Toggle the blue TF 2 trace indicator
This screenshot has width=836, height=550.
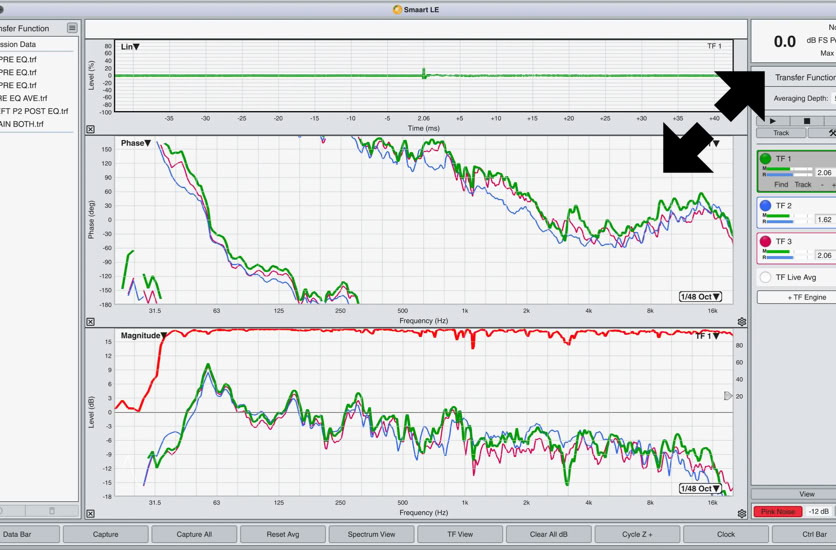pos(765,206)
